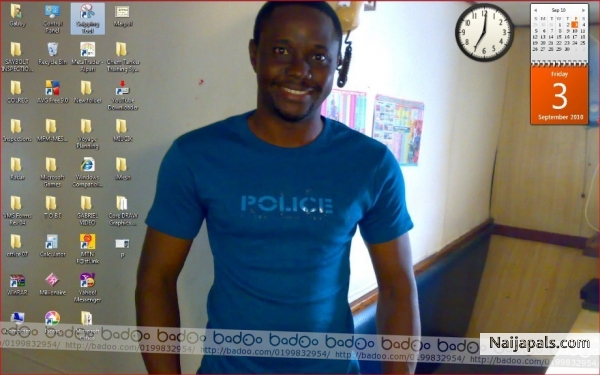Open the Microsoft Office folder
The image size is (600, 375).
pyautogui.click(x=87, y=325)
